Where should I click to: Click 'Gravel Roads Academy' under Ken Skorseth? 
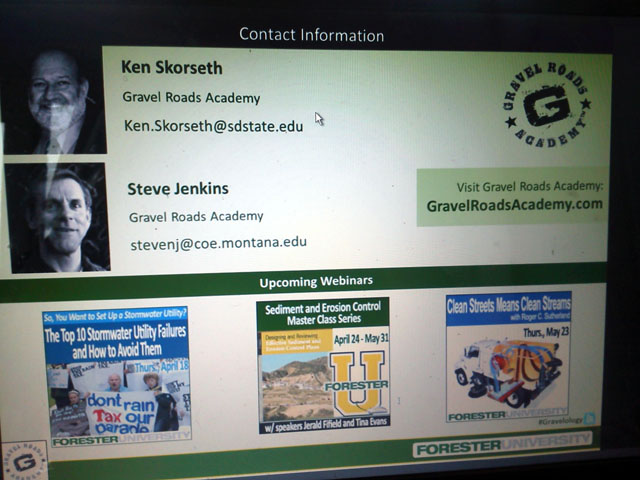click(x=191, y=98)
